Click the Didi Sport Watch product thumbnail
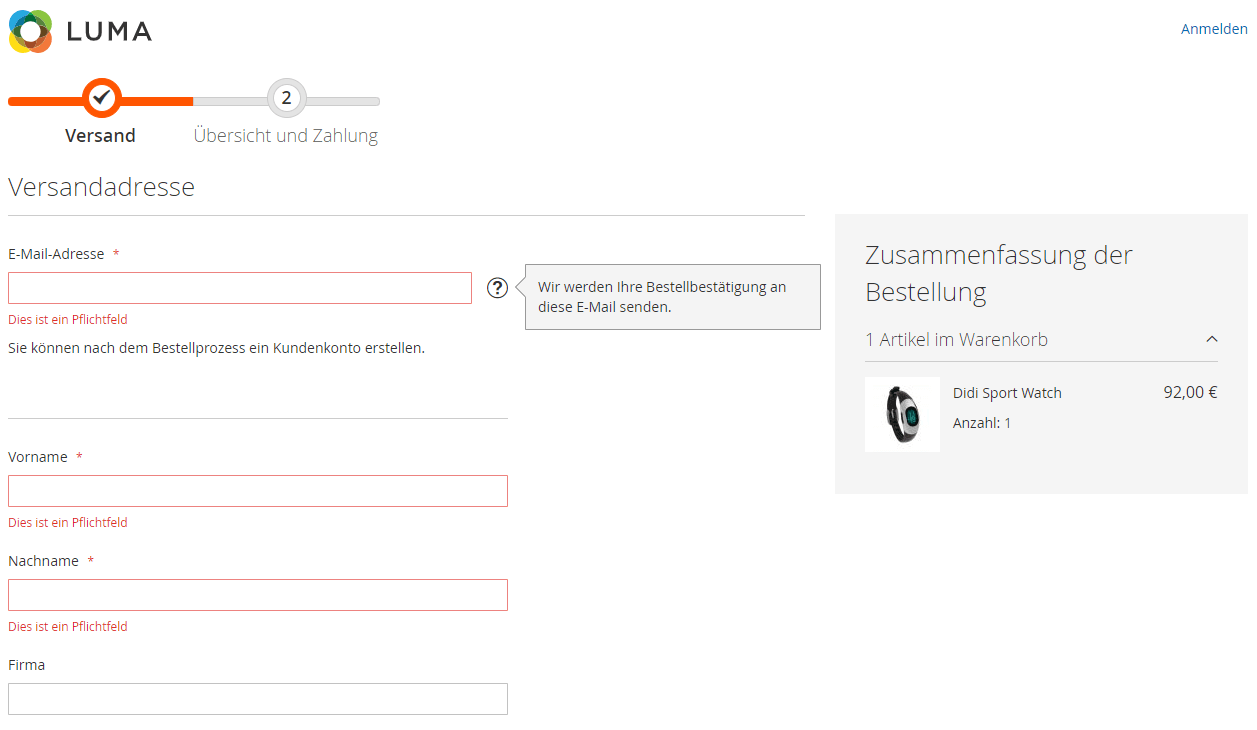 [902, 413]
